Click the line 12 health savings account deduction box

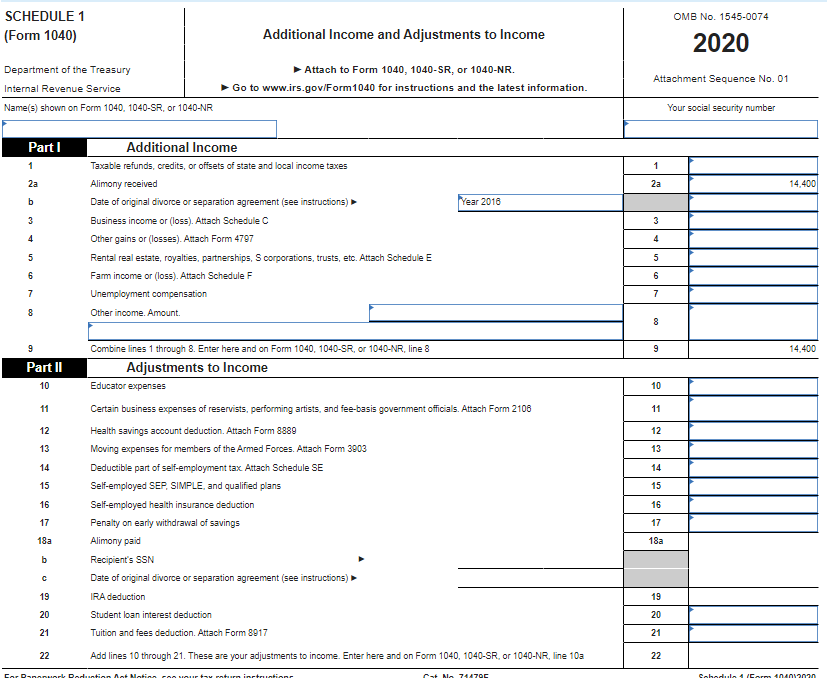[755, 428]
